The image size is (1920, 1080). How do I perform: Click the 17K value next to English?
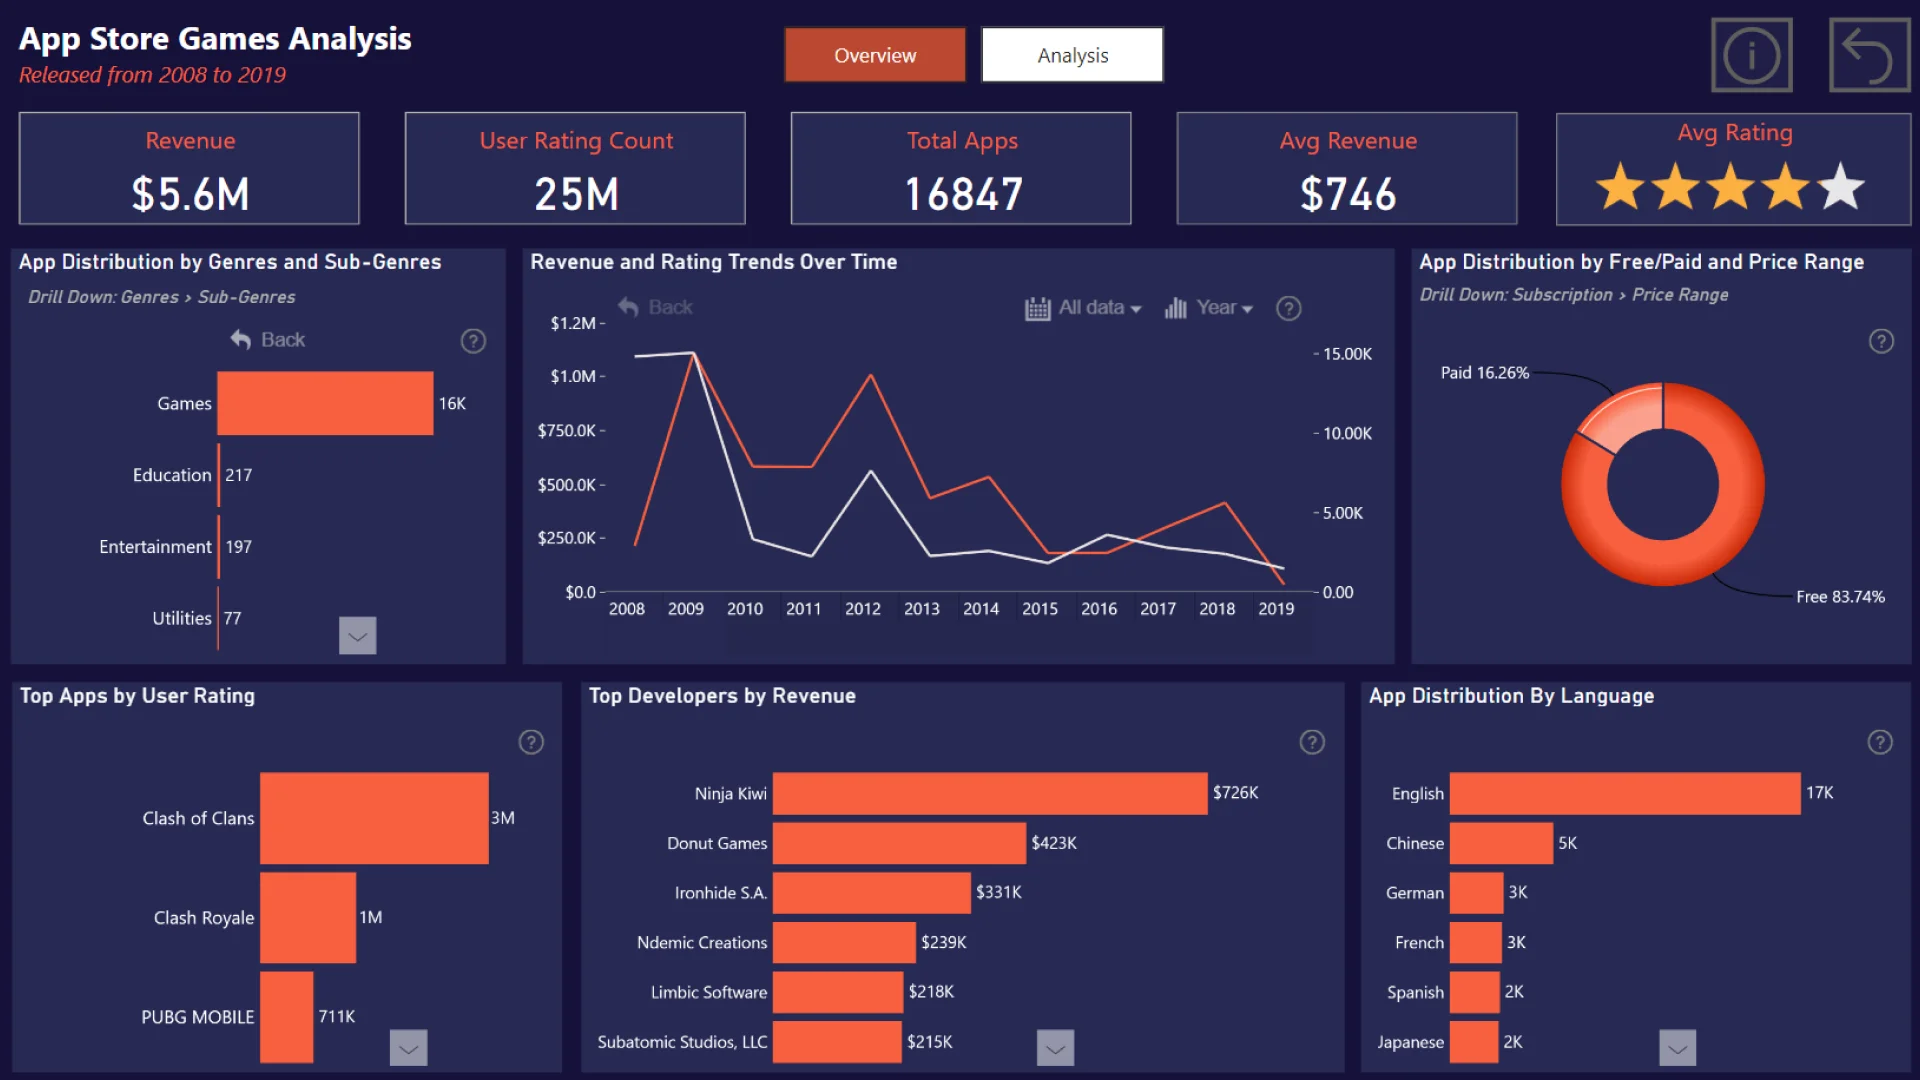1819,793
